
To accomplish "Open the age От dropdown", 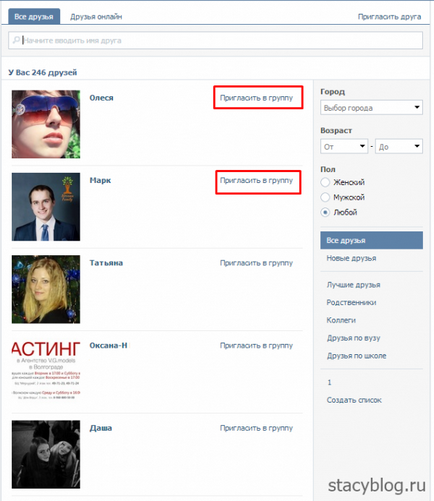I will point(344,146).
